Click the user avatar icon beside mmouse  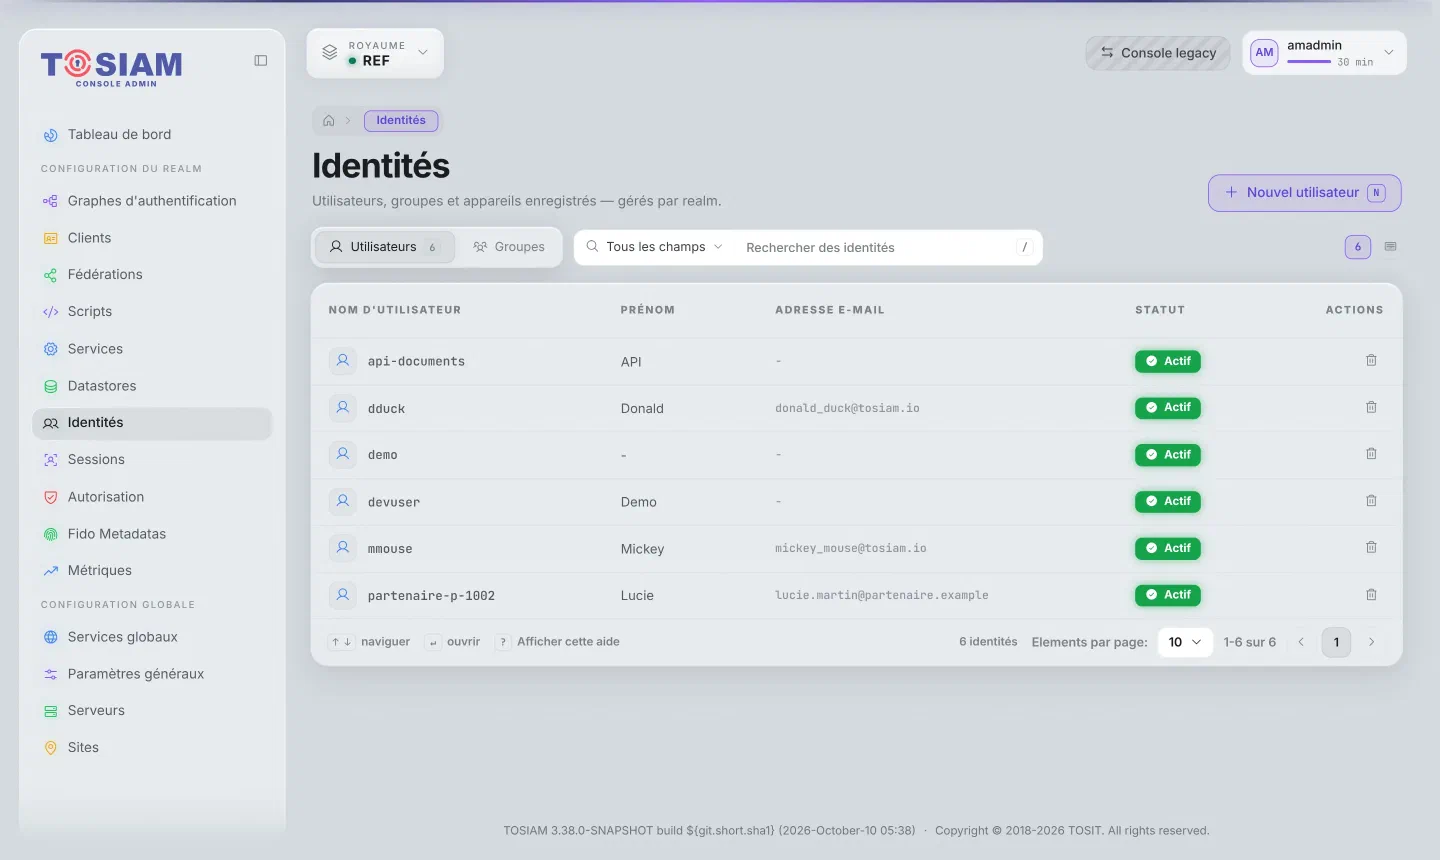[x=343, y=548]
